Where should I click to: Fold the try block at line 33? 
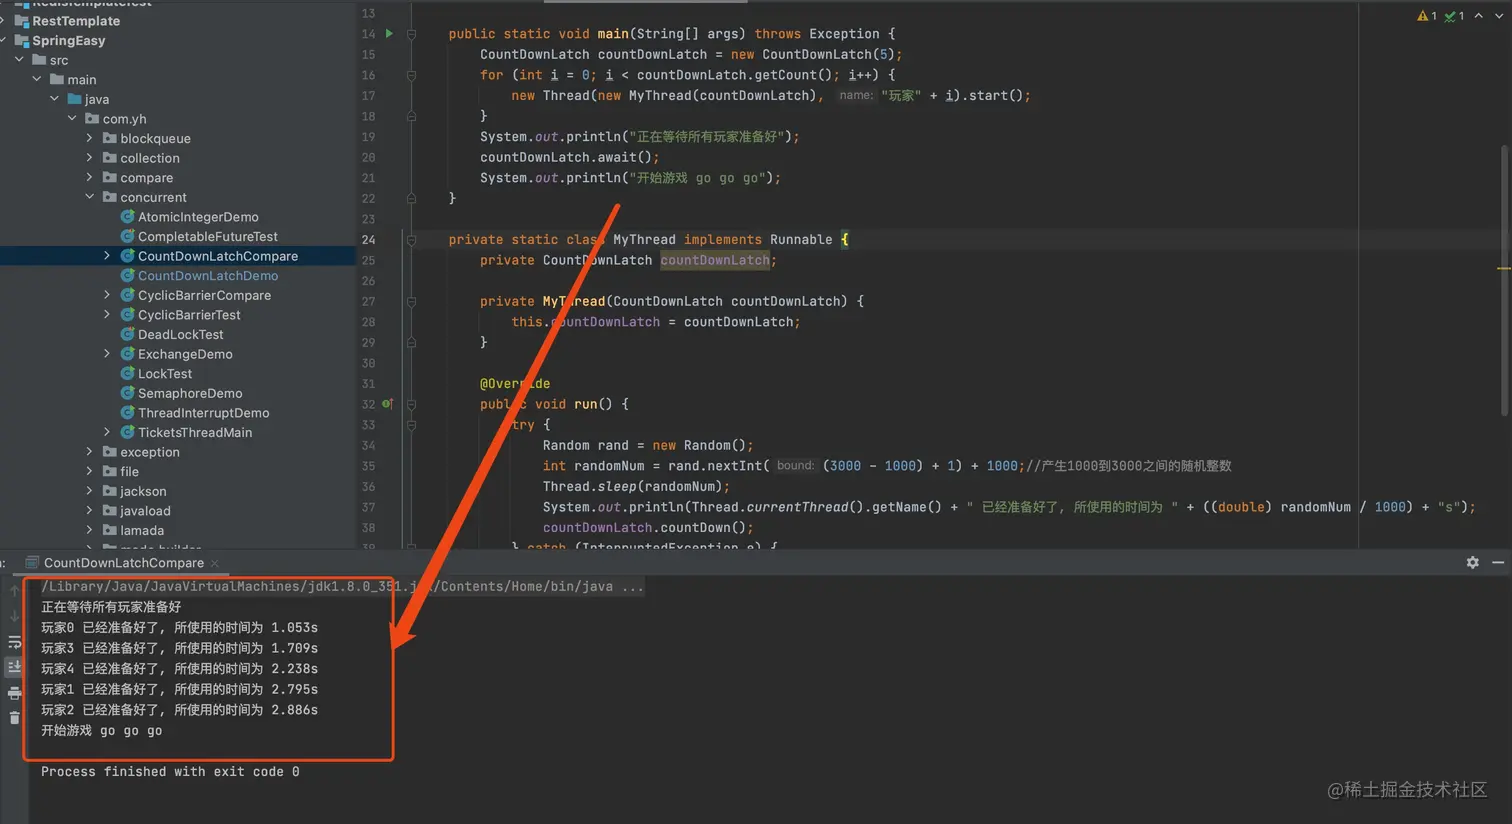(x=411, y=425)
